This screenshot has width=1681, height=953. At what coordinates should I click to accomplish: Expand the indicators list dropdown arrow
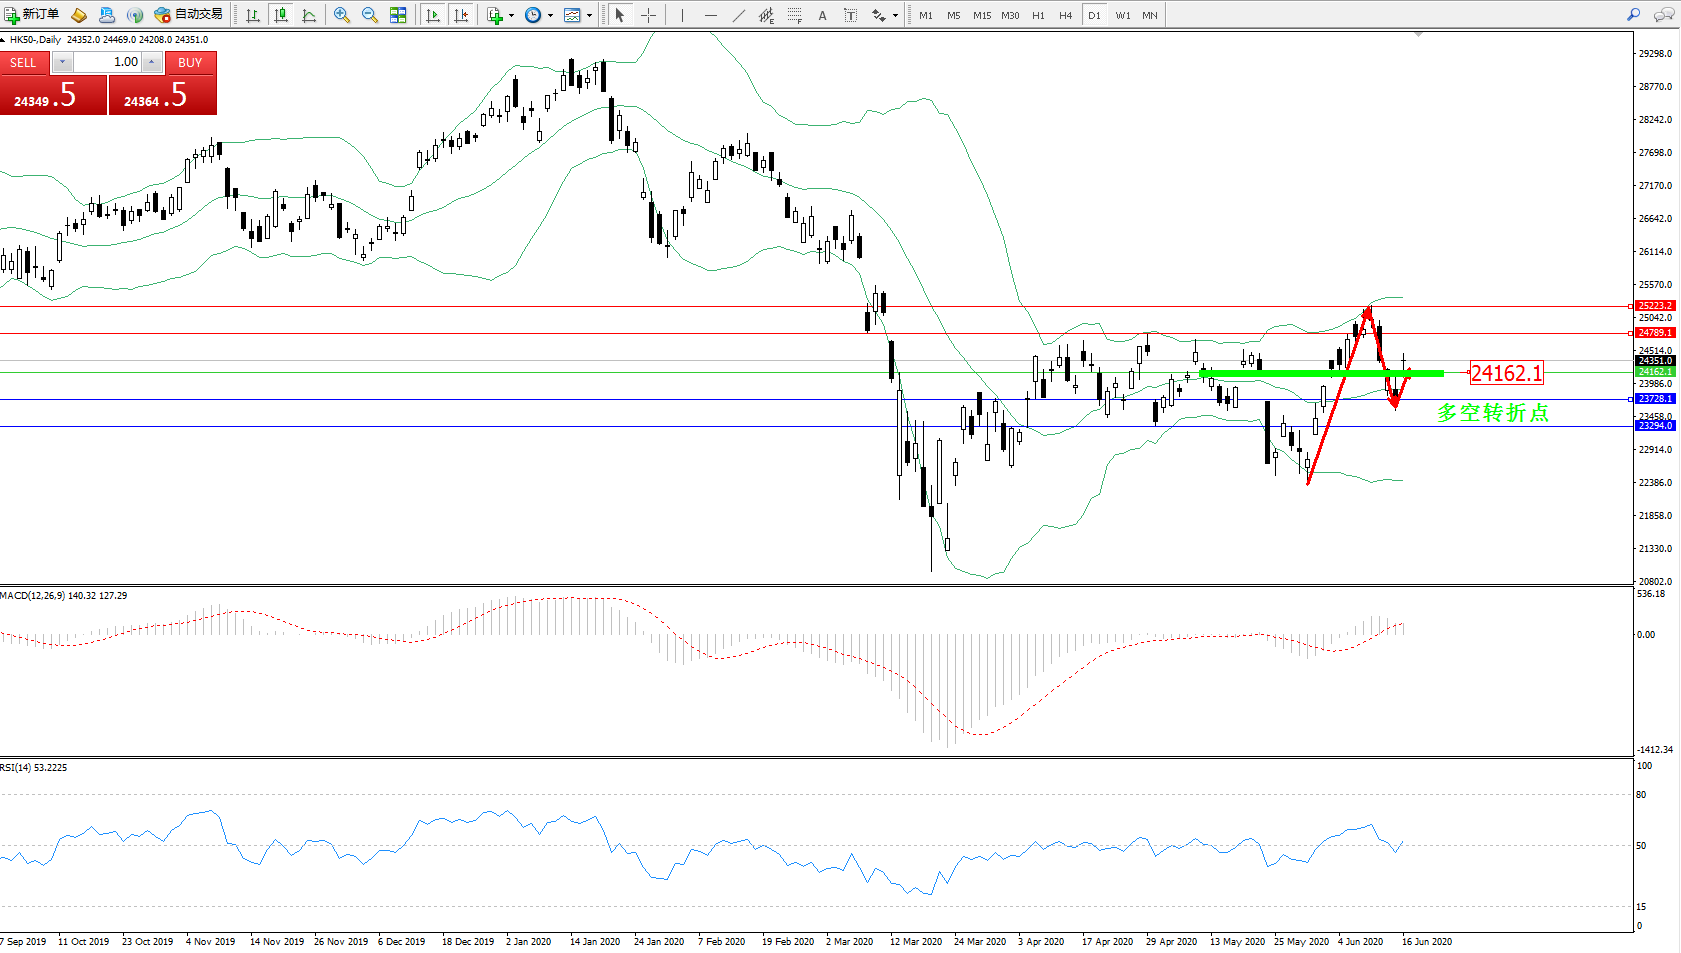511,15
